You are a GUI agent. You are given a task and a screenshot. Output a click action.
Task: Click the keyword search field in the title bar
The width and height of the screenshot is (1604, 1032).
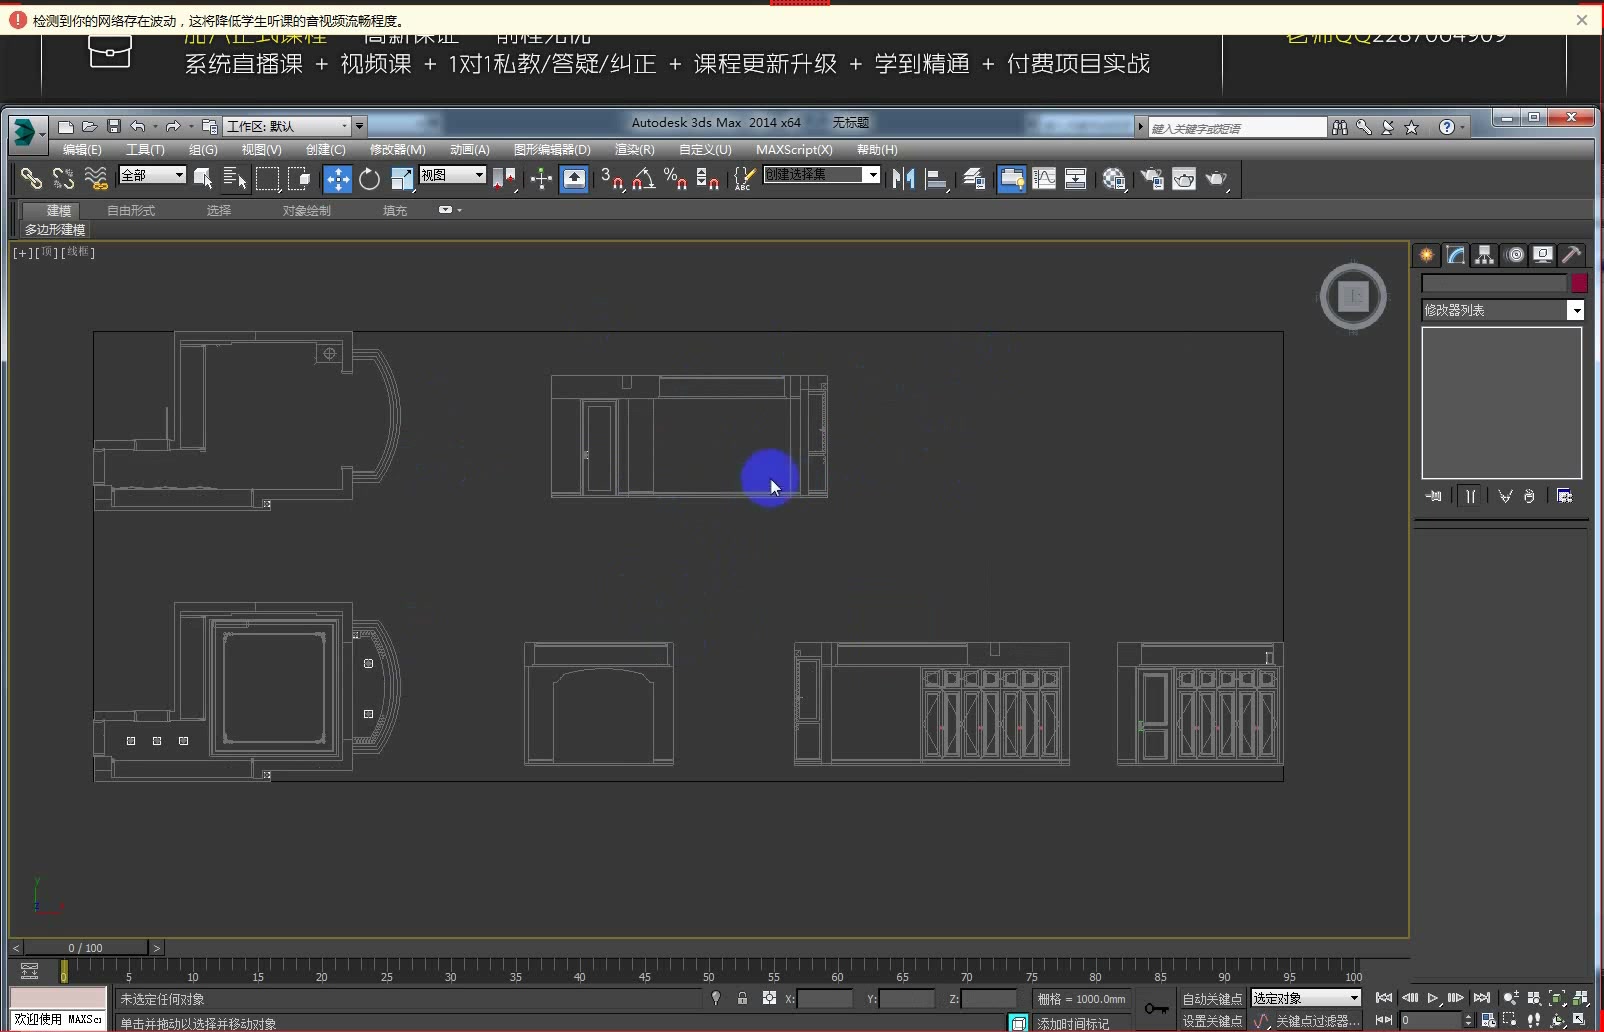click(1235, 127)
